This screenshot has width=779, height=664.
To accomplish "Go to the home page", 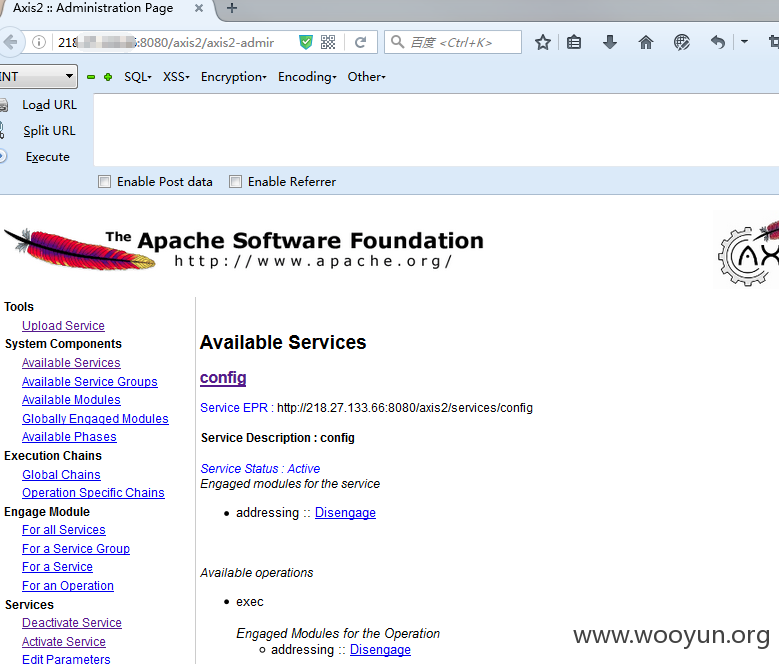I will click(x=645, y=42).
